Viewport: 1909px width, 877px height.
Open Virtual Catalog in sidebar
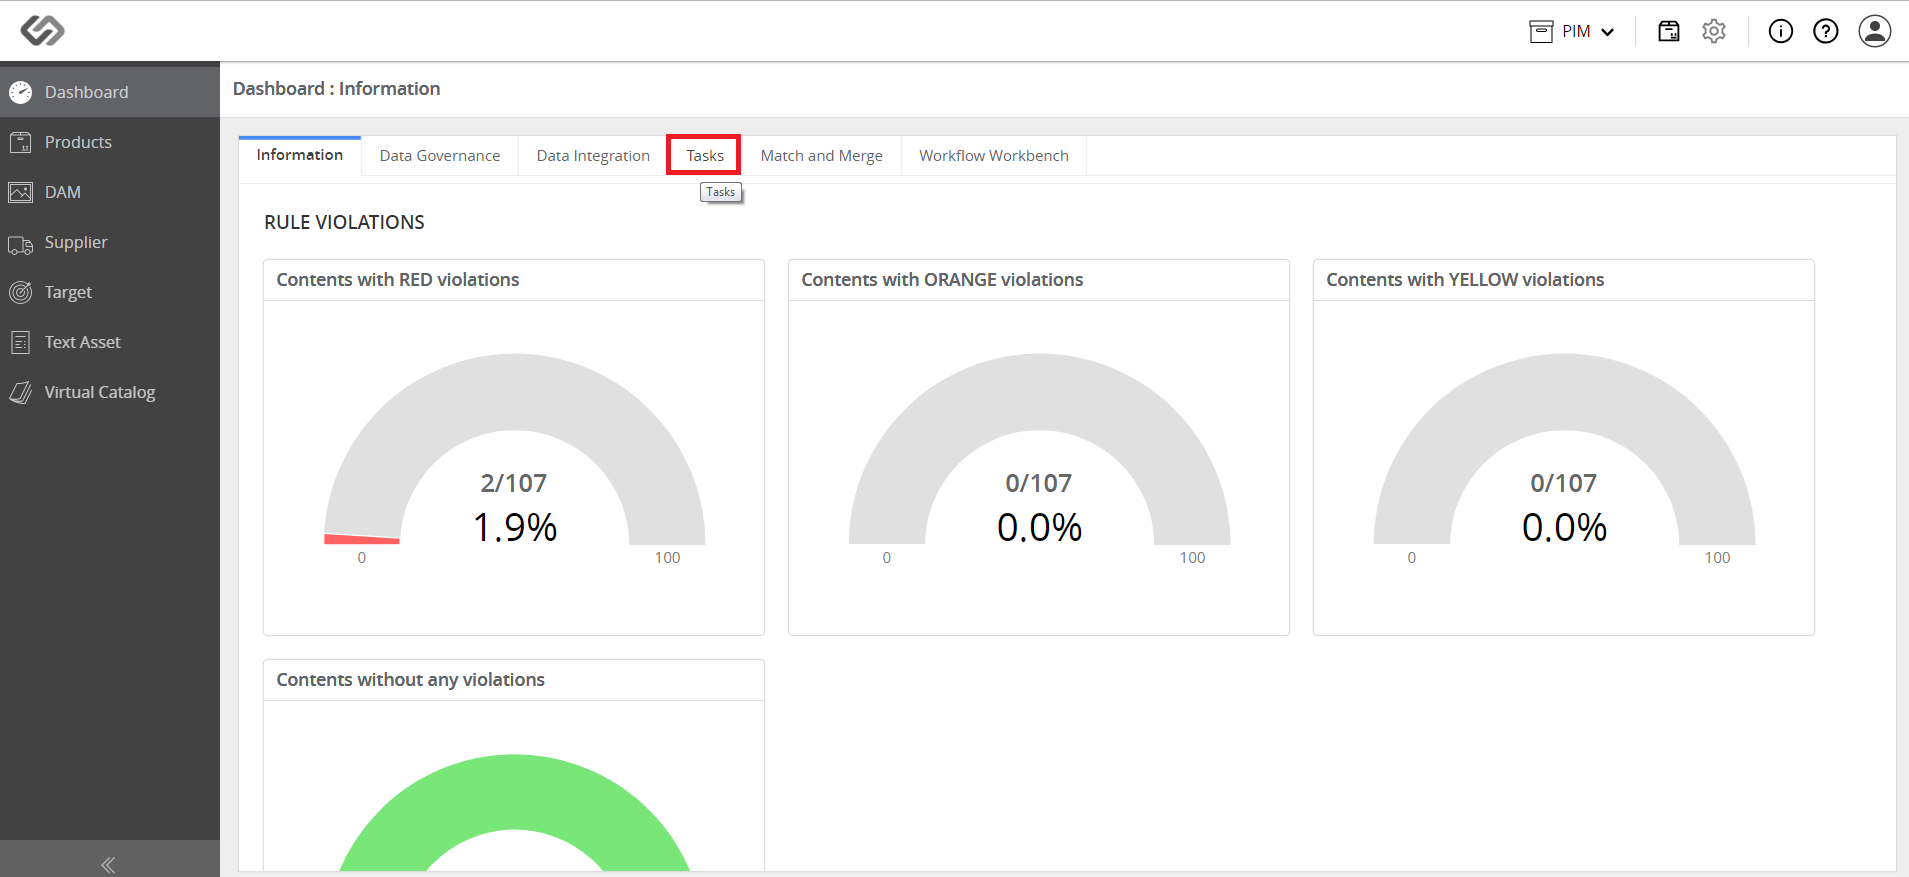110,392
